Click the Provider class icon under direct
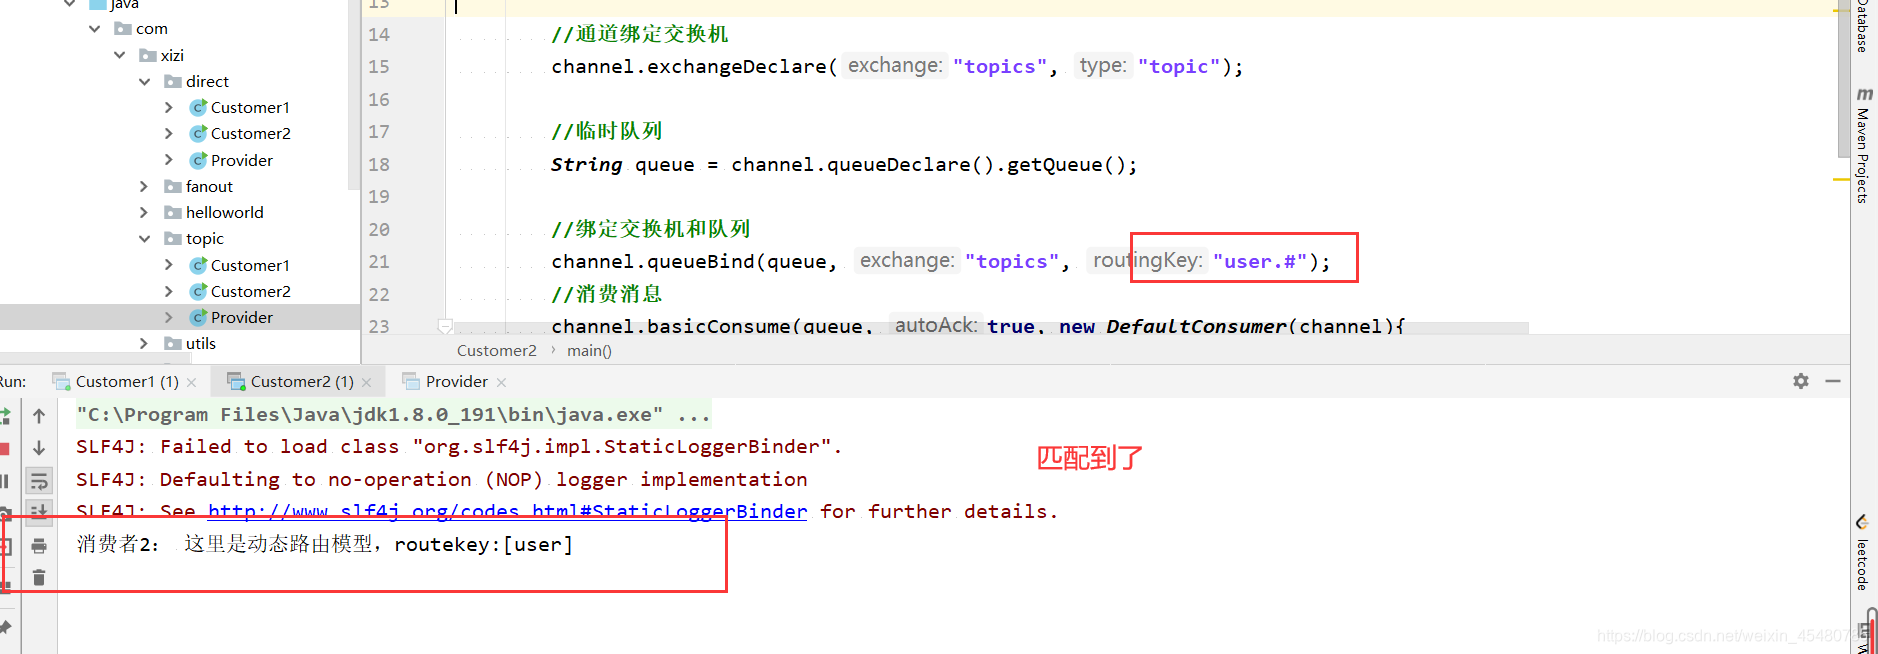 point(198,160)
